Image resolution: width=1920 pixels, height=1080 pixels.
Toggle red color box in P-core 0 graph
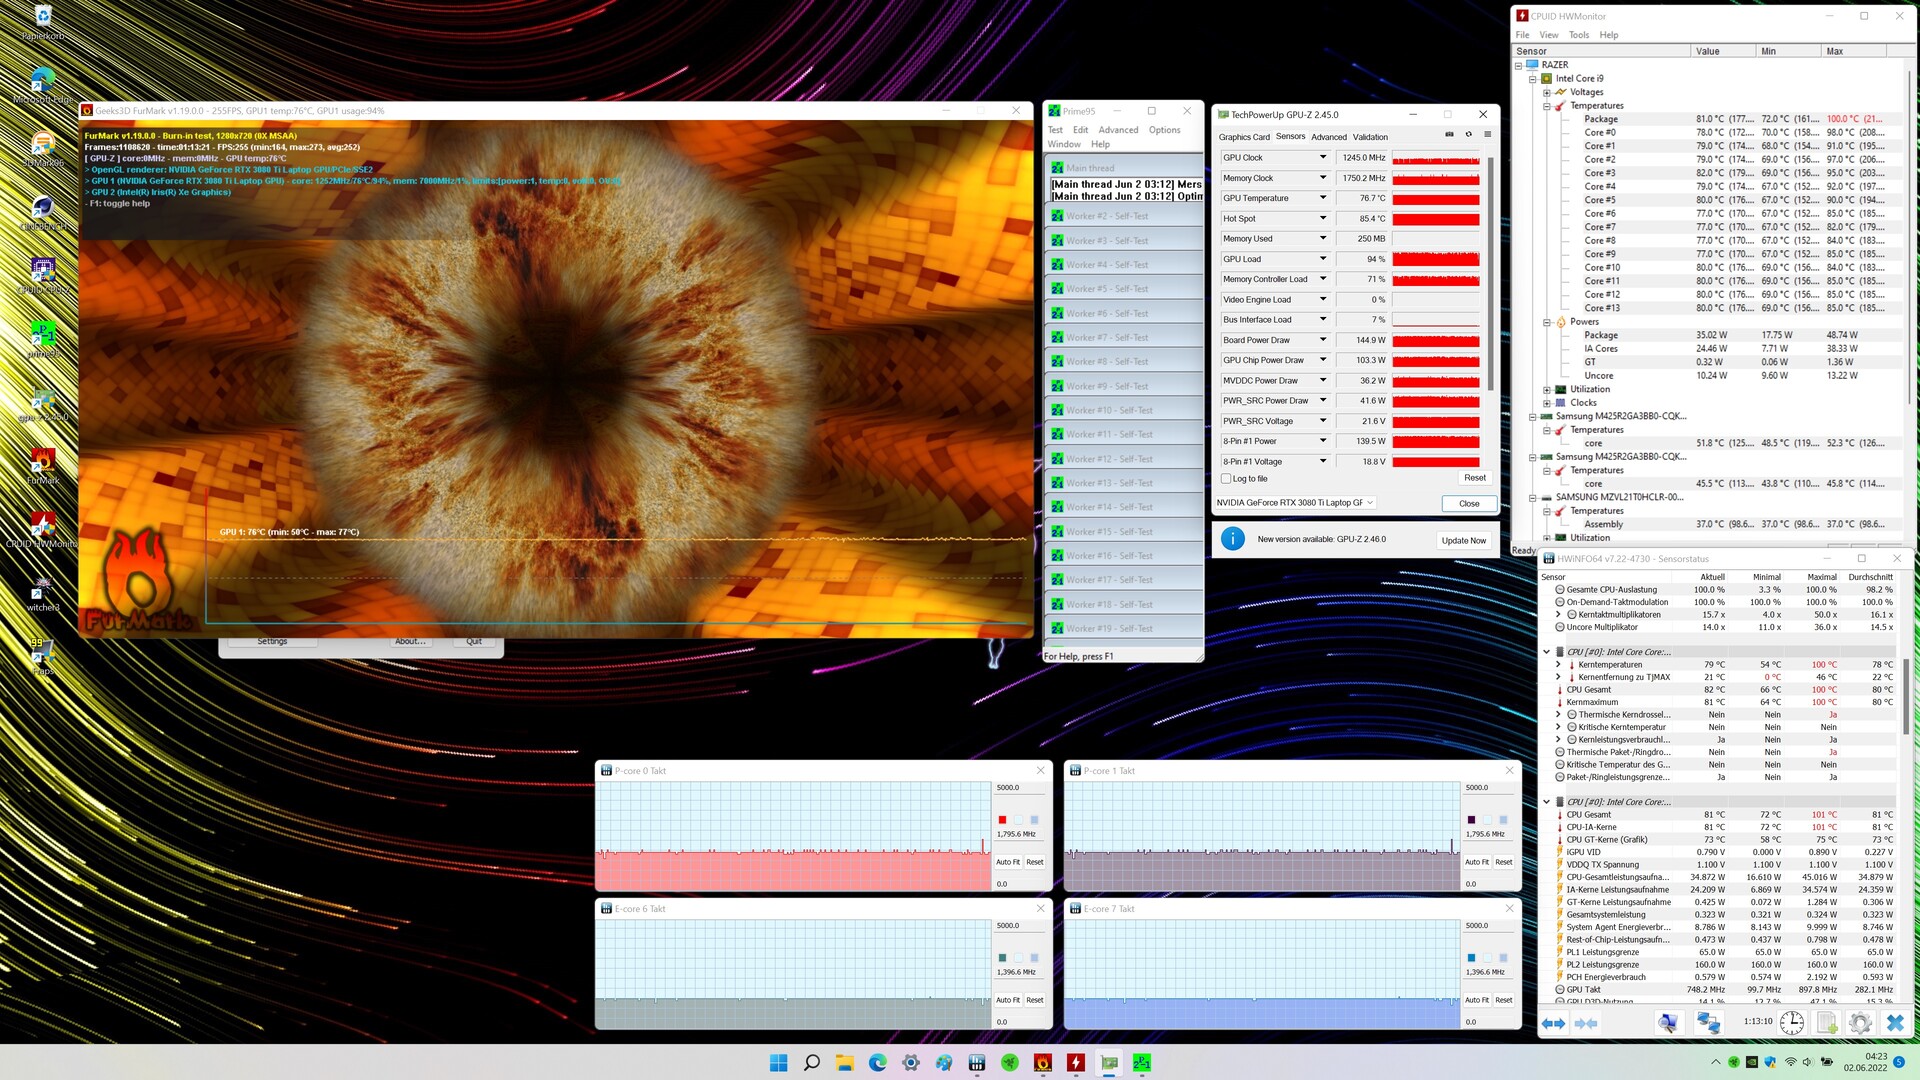(x=1002, y=820)
